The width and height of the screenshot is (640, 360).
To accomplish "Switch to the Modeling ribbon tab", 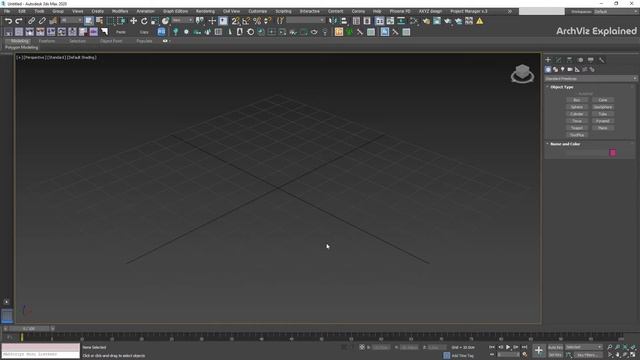I will pyautogui.click(x=20, y=41).
